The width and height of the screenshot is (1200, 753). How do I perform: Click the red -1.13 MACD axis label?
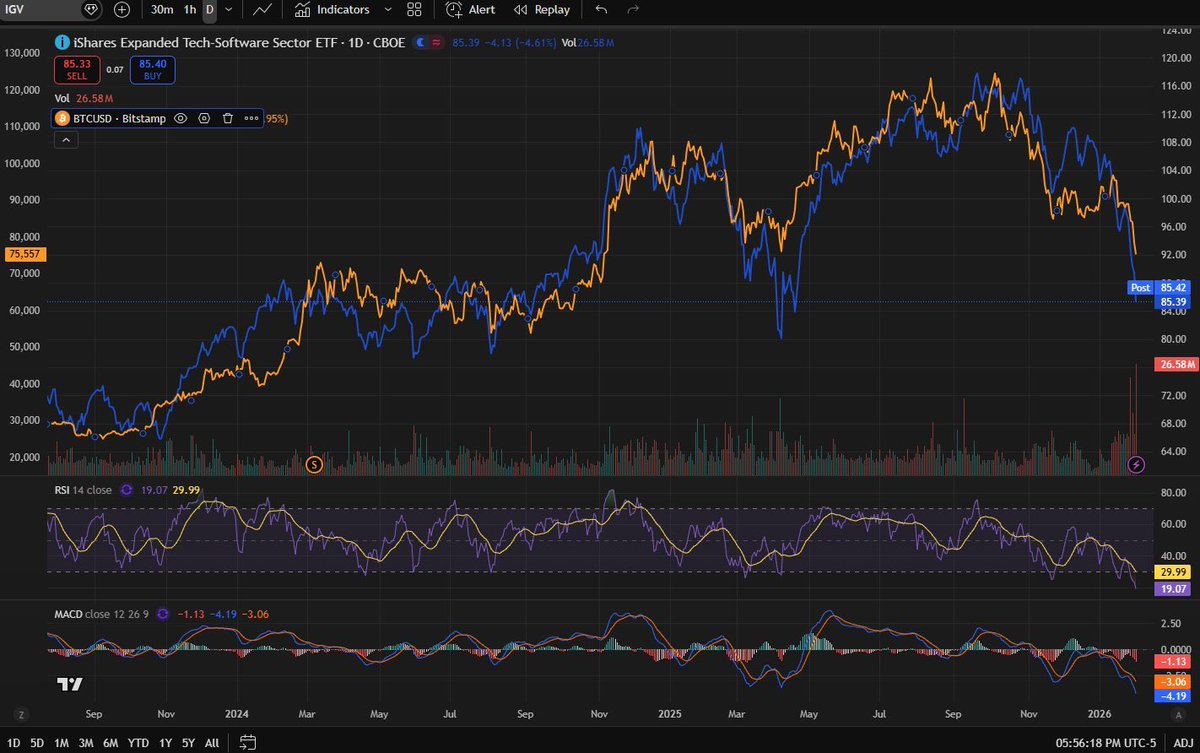point(1172,662)
